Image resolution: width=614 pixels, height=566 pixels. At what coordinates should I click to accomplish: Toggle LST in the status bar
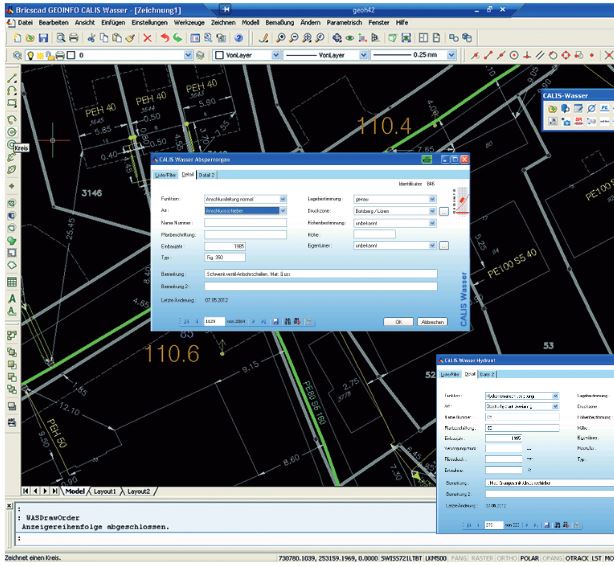coord(596,558)
